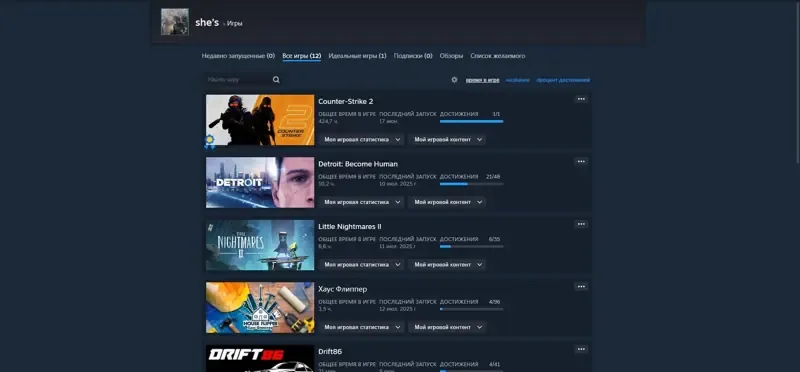Screen dimensions: 800x372
Task: Click the page scrollbar thumb
Action: coord(797,83)
